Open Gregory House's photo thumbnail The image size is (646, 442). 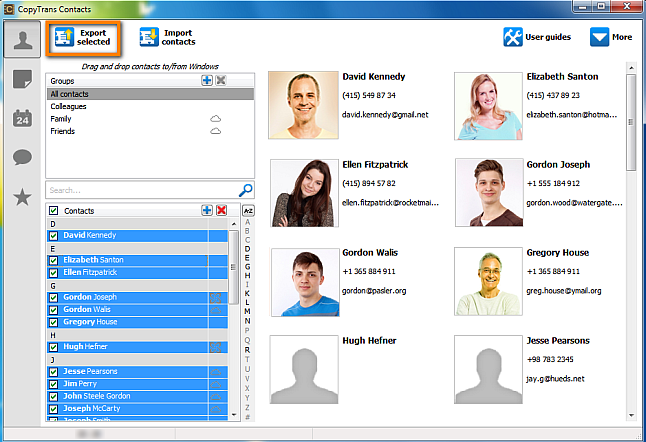(x=488, y=281)
